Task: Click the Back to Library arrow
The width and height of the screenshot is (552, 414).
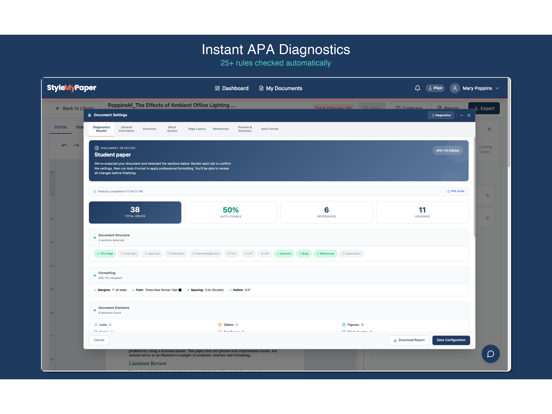Action: [58, 108]
